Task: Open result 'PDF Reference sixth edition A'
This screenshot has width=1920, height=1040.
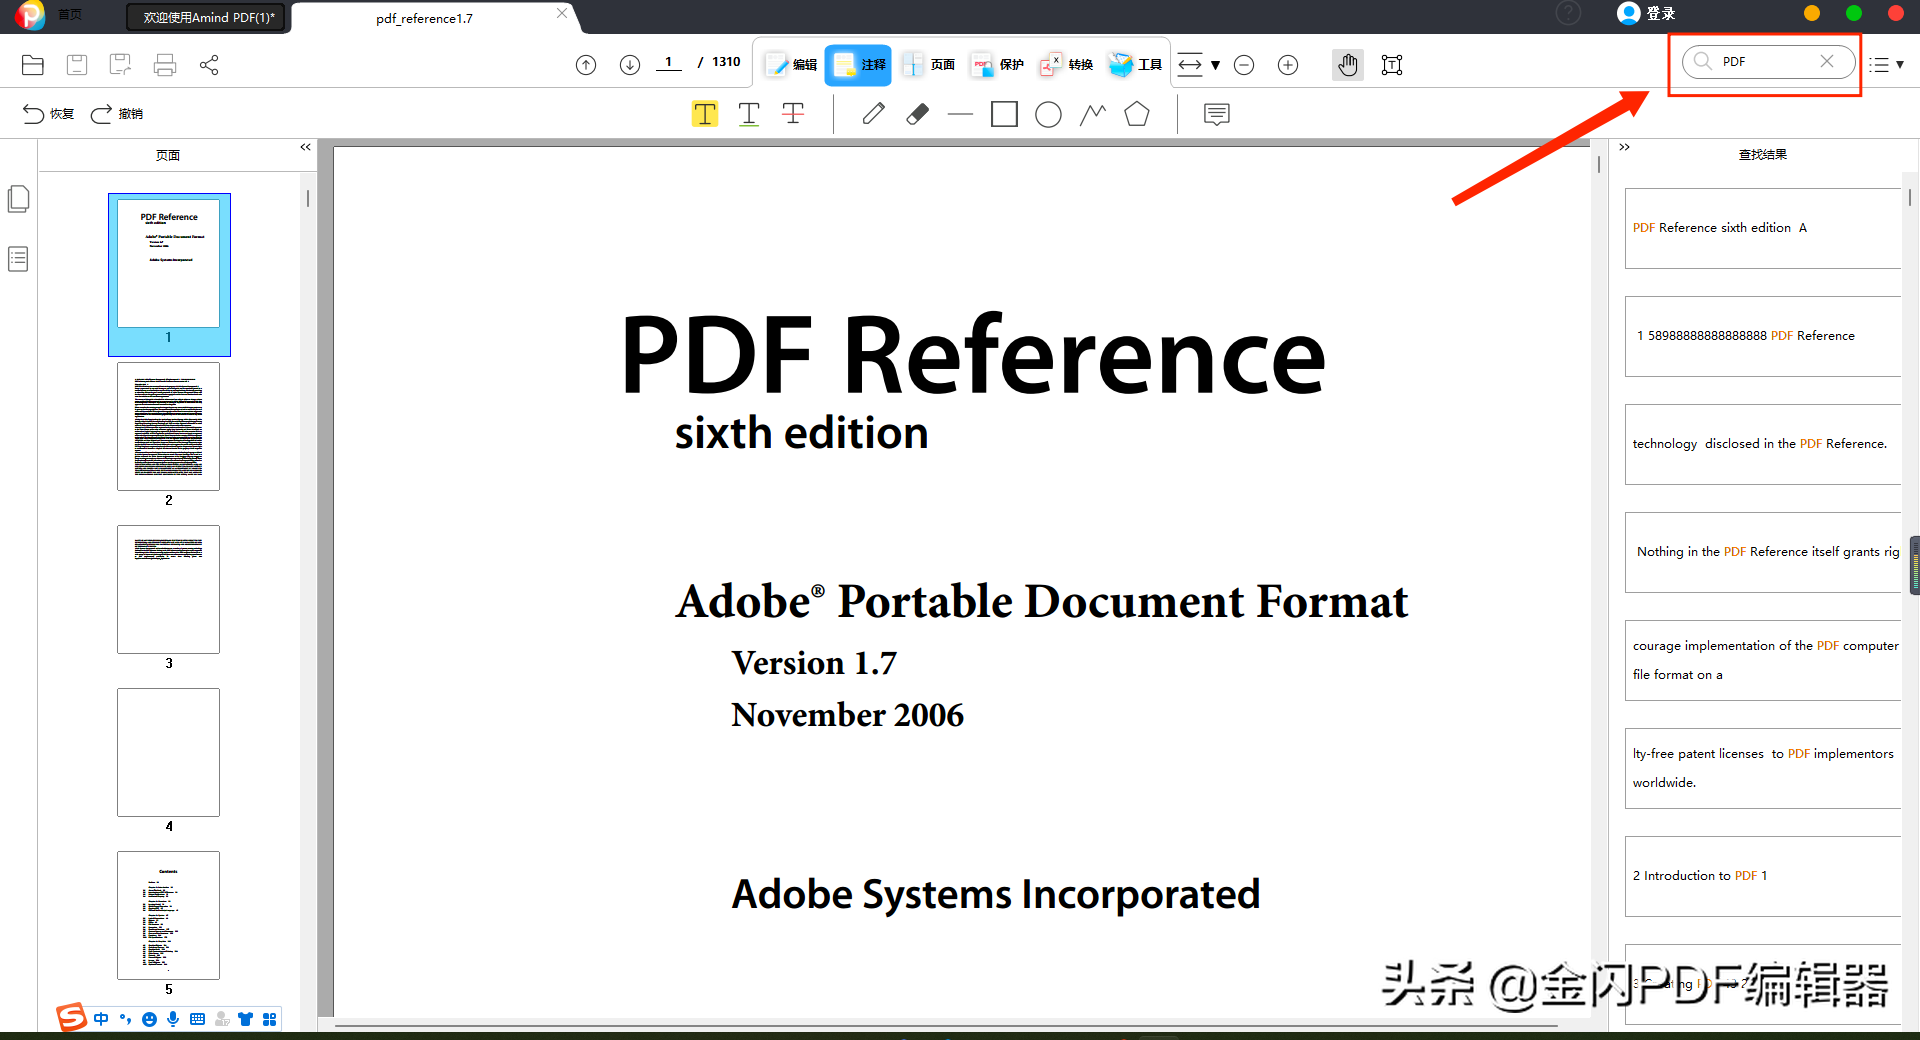Action: [1763, 228]
